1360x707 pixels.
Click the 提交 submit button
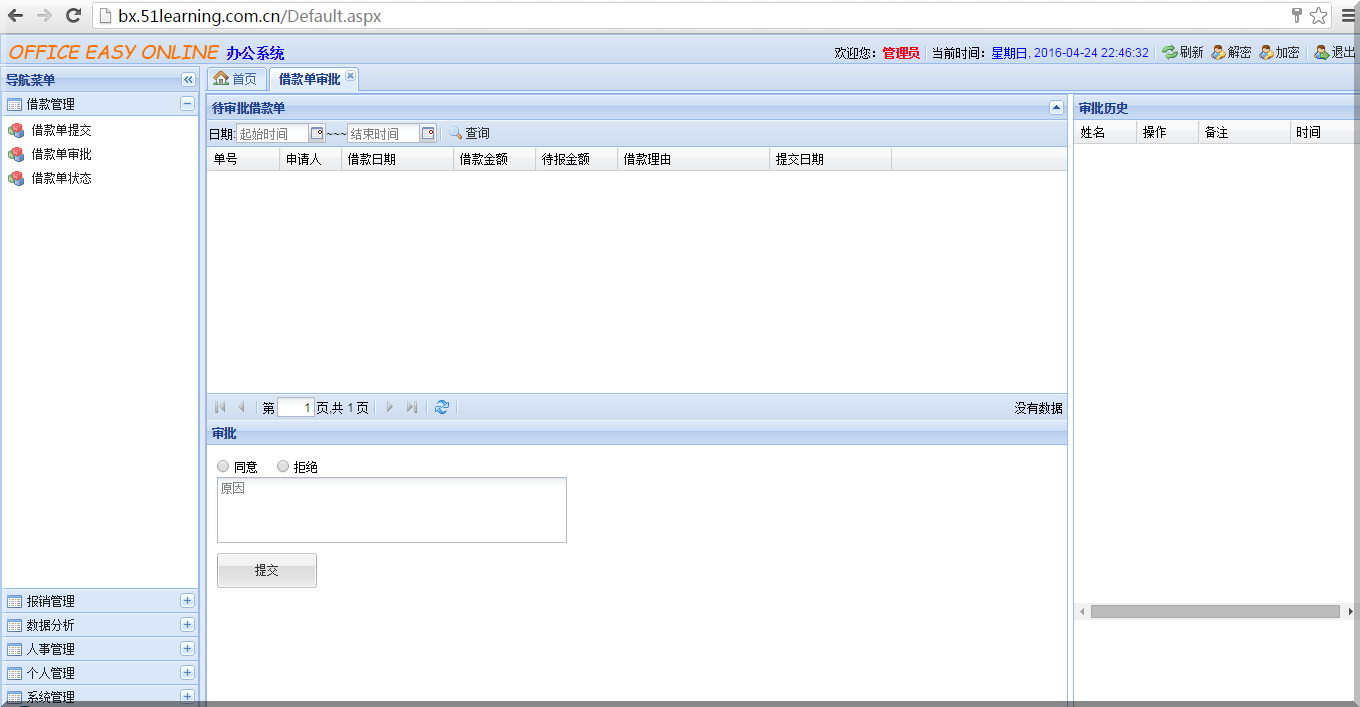(x=266, y=570)
